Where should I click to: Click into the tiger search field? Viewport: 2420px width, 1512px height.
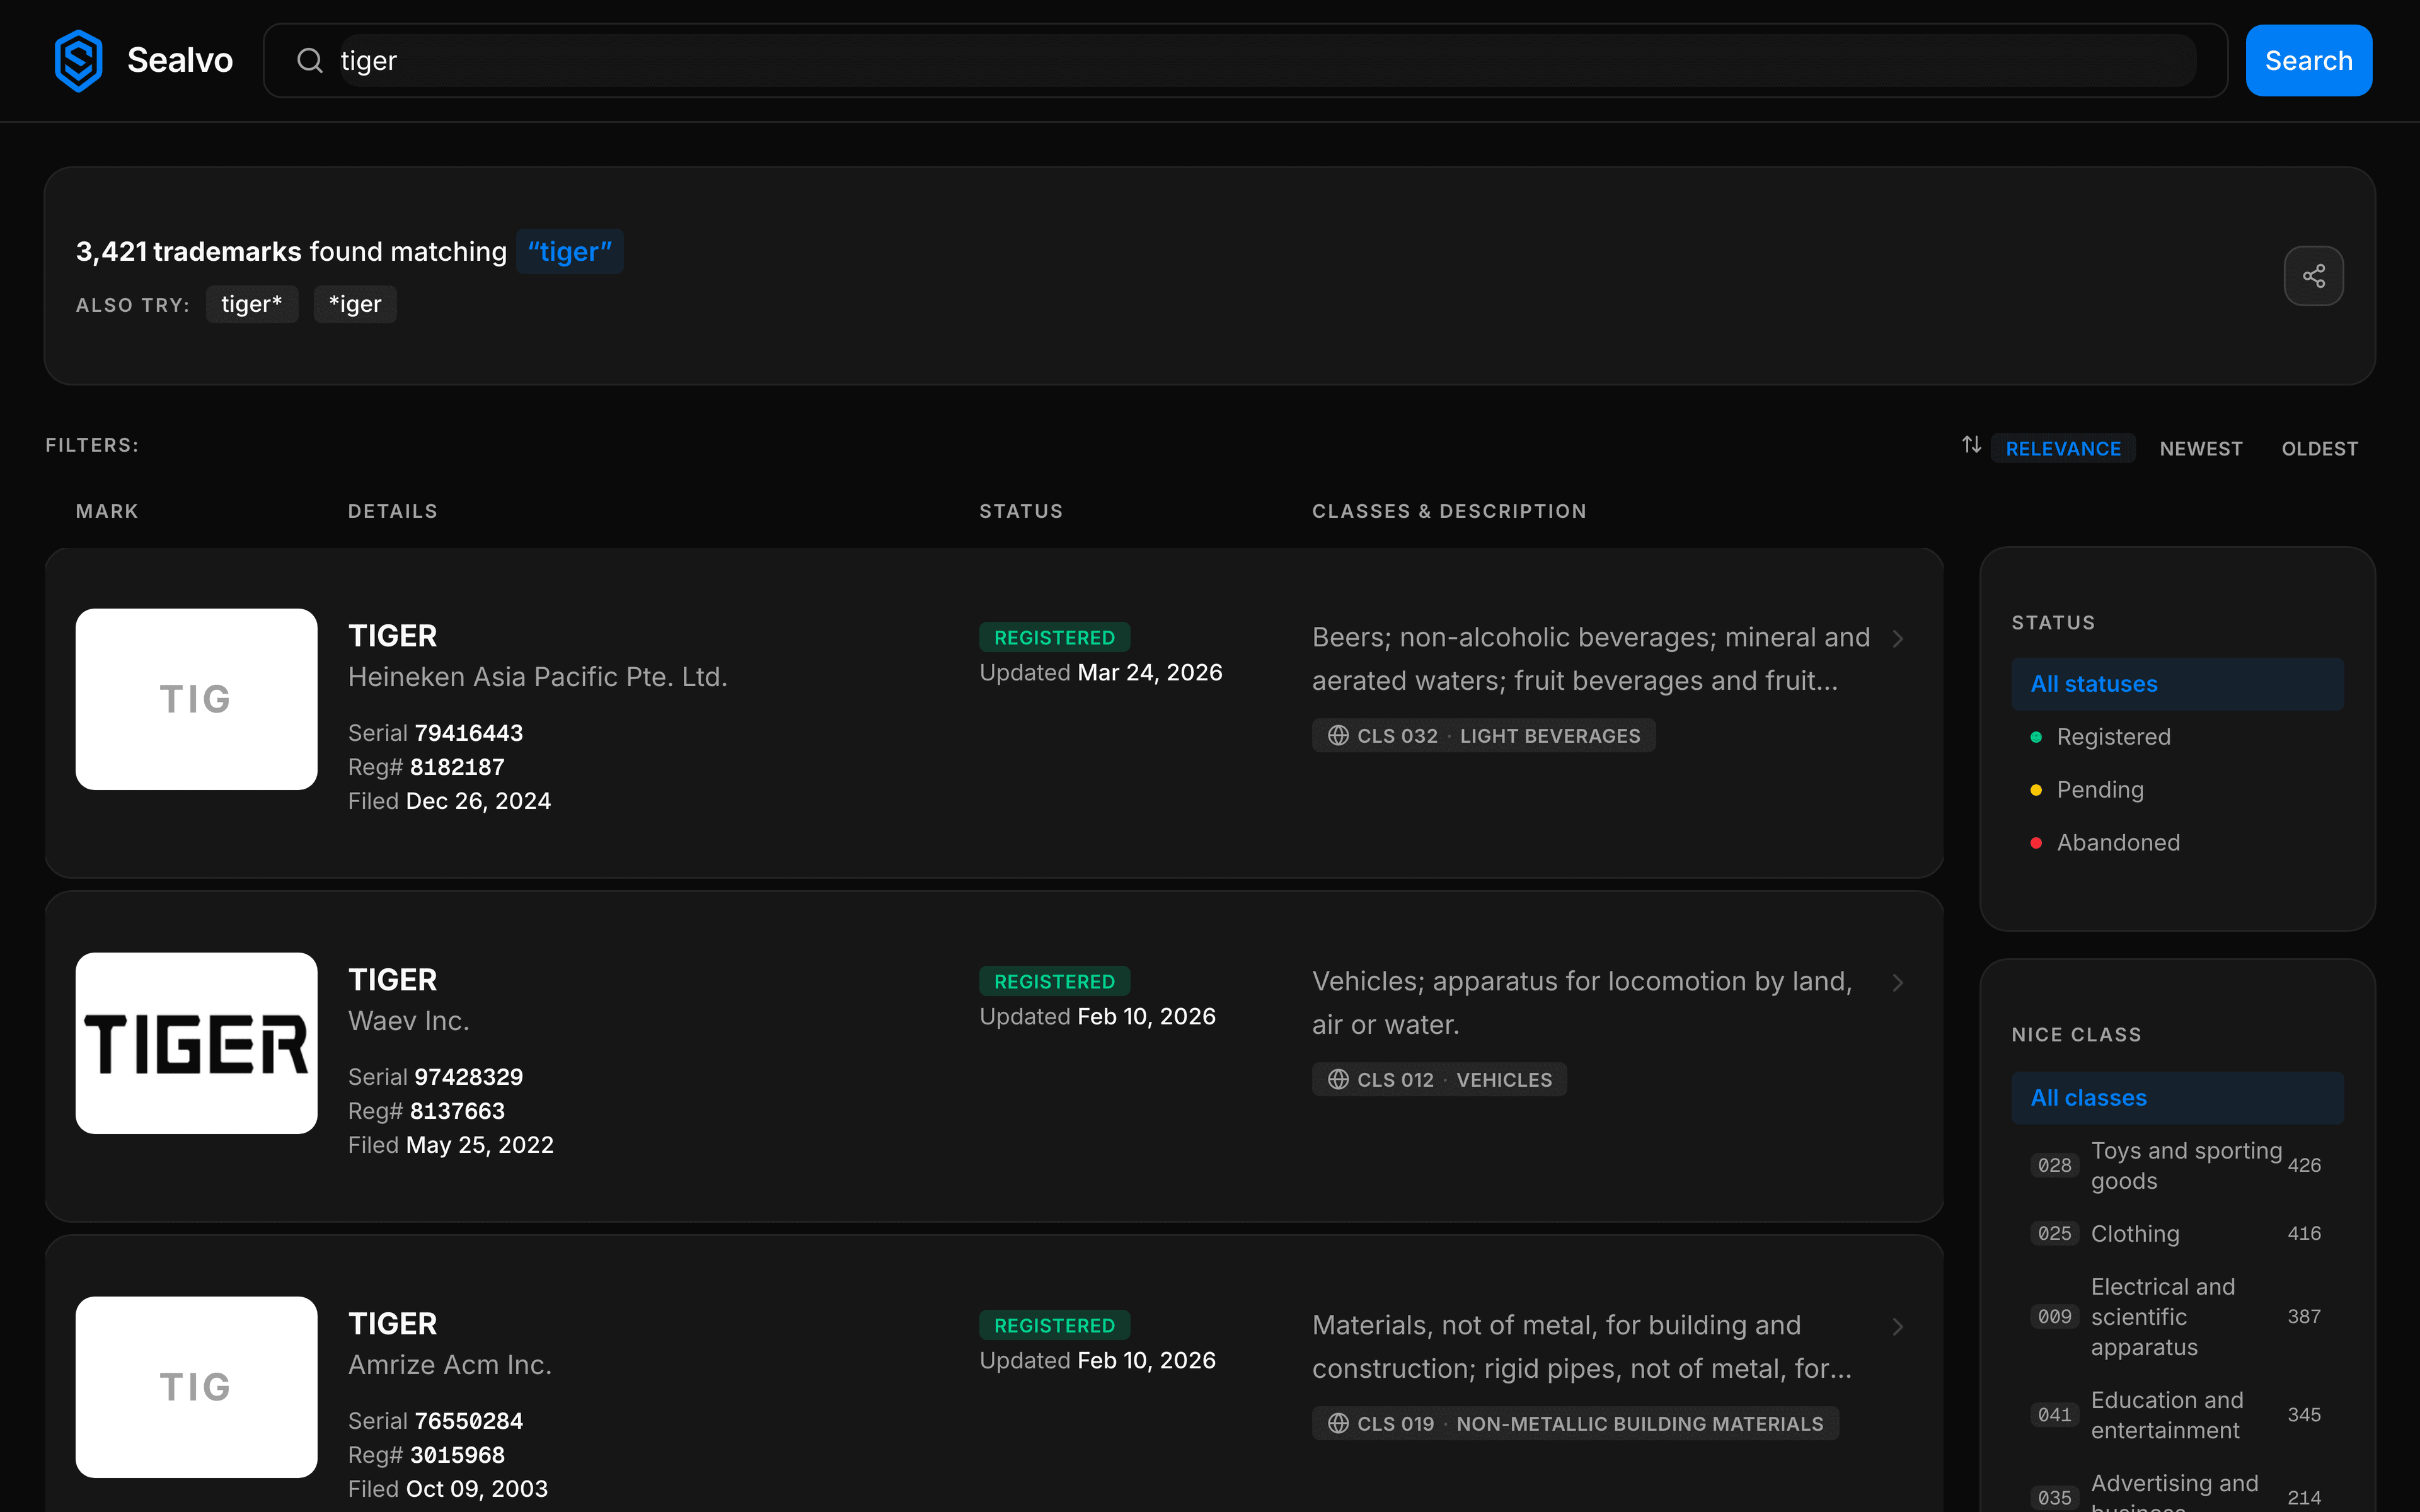[1267, 61]
